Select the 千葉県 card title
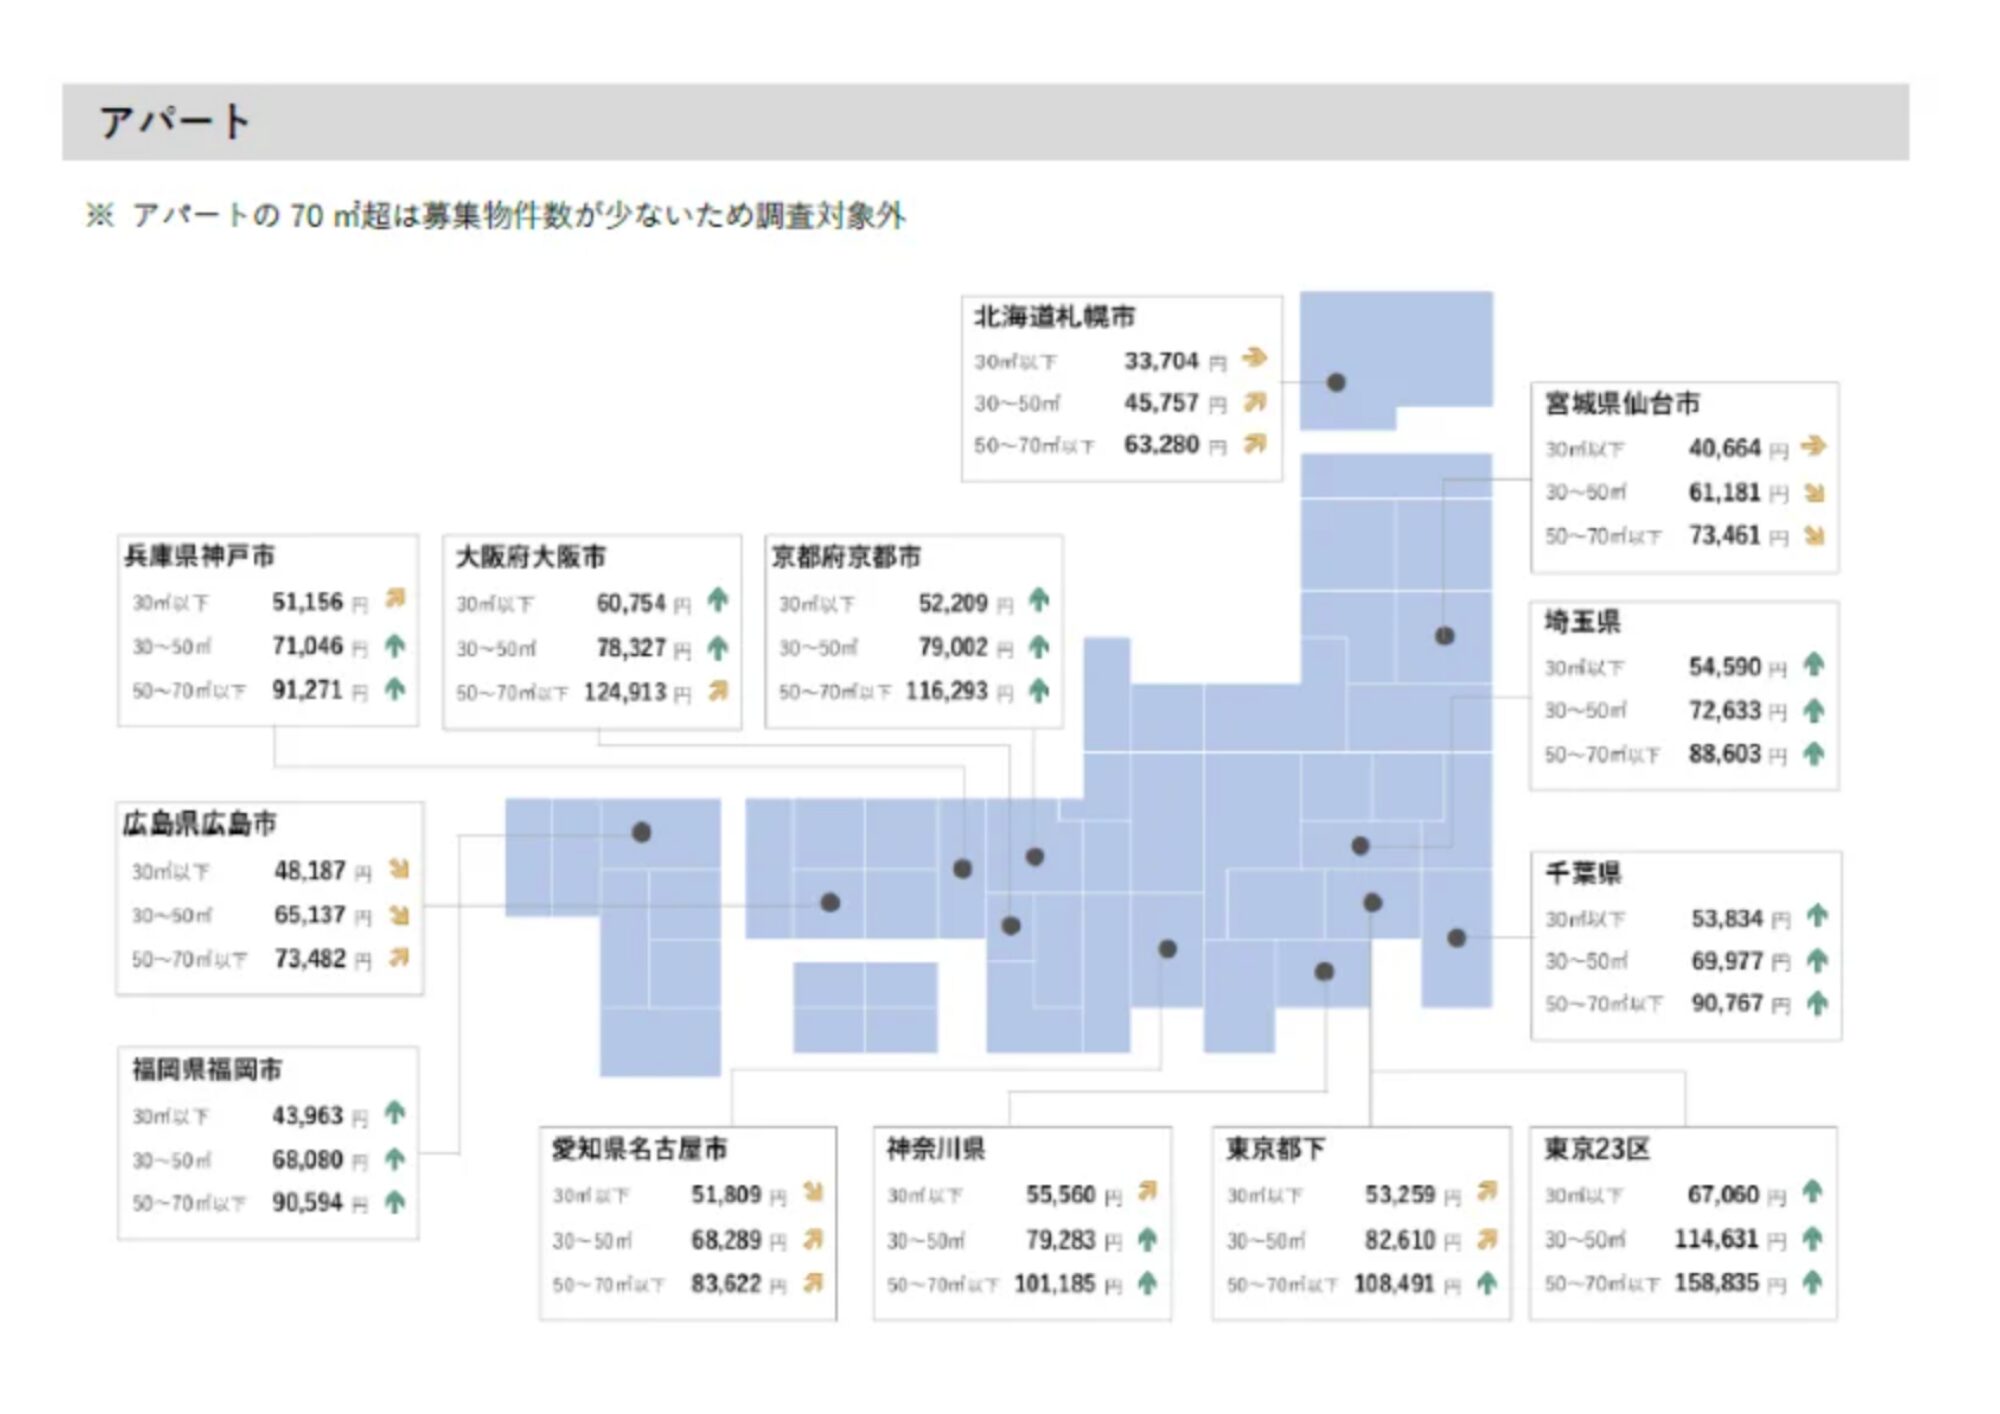The image size is (2000, 1414). pos(1583,873)
